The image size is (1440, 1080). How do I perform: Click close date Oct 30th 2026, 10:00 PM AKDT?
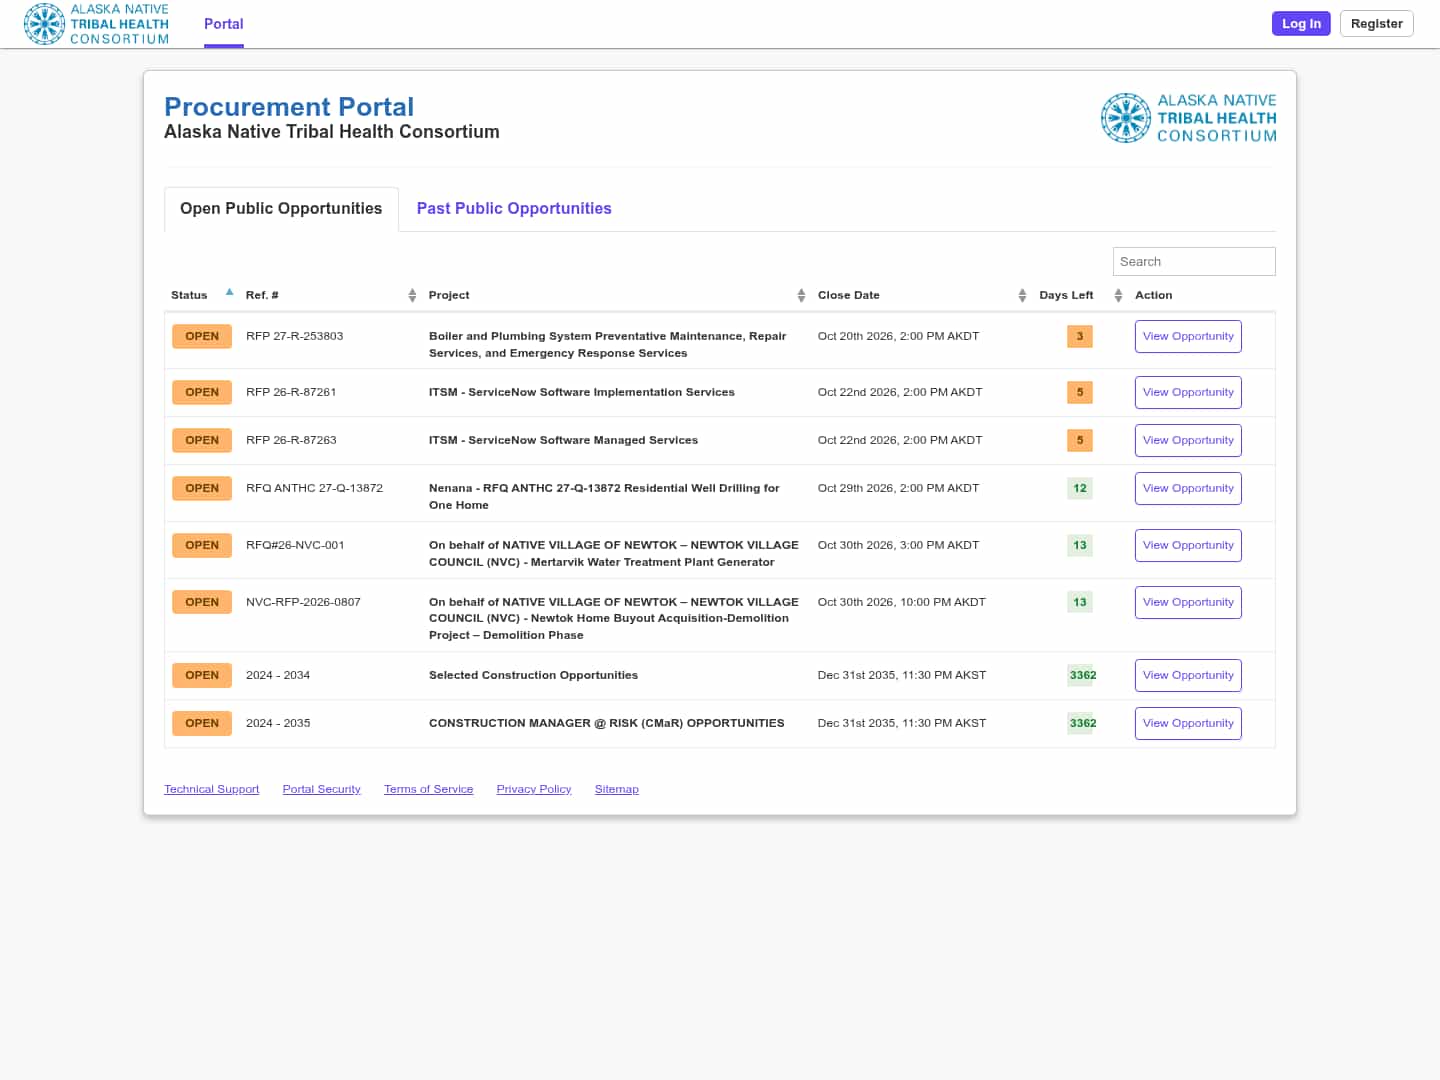point(902,602)
